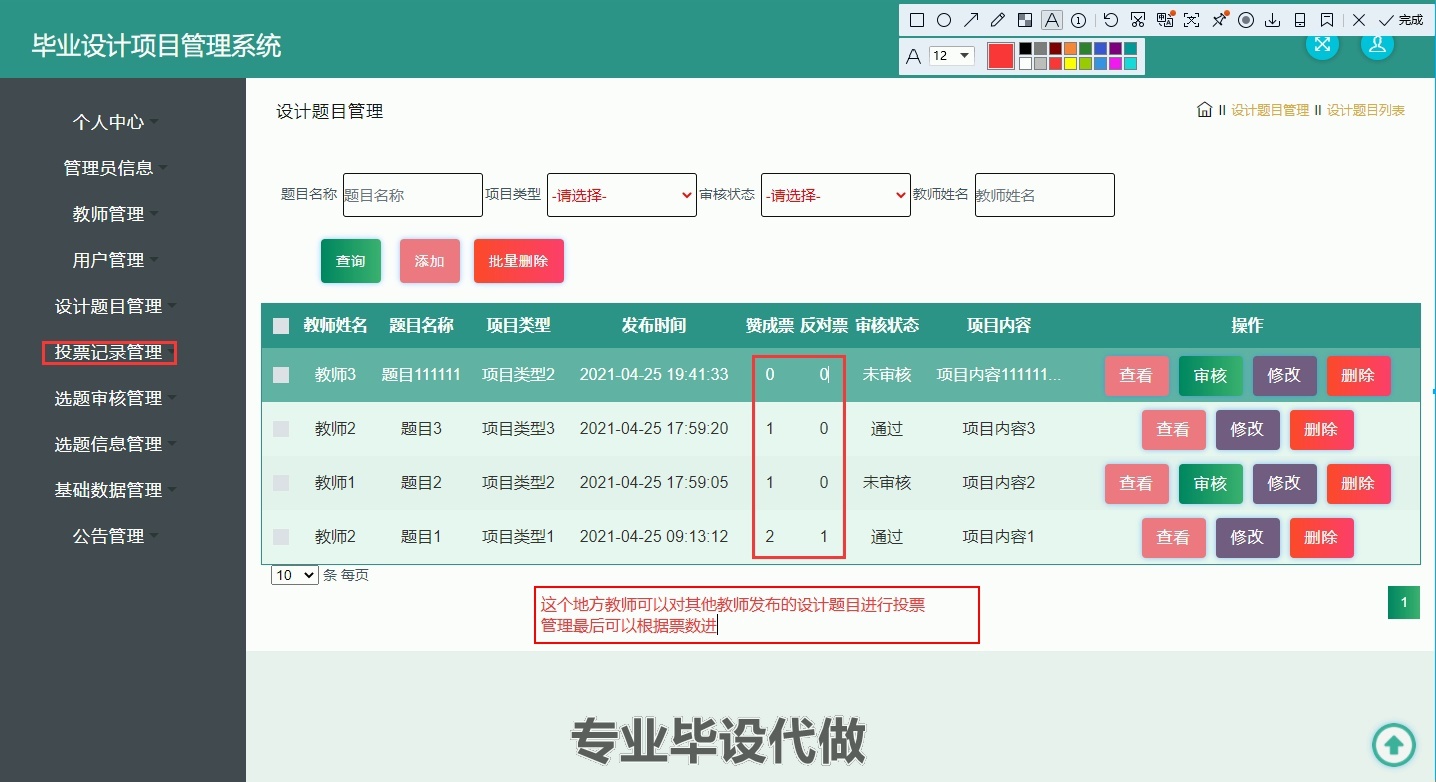This screenshot has height=782, width=1436.
Task: Click the 批量删除 batch delete button
Action: point(518,261)
